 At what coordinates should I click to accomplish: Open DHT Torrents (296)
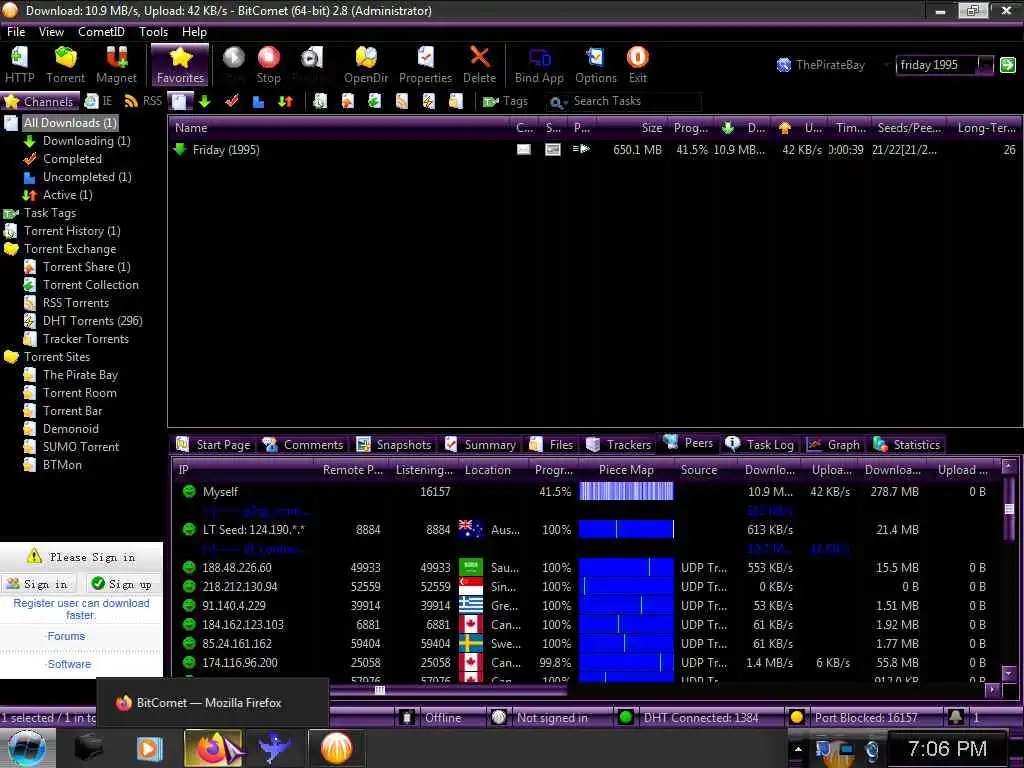[x=92, y=321]
